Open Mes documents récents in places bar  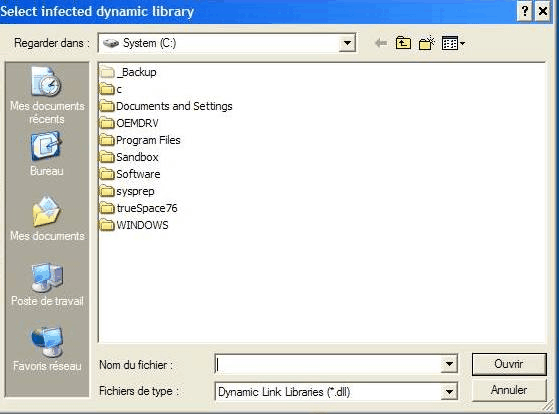[47, 95]
